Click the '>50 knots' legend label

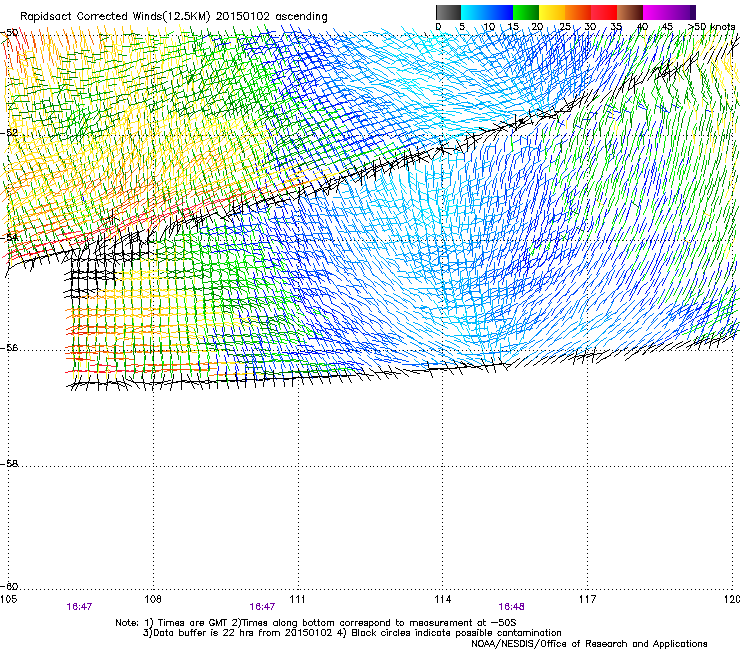pos(711,27)
